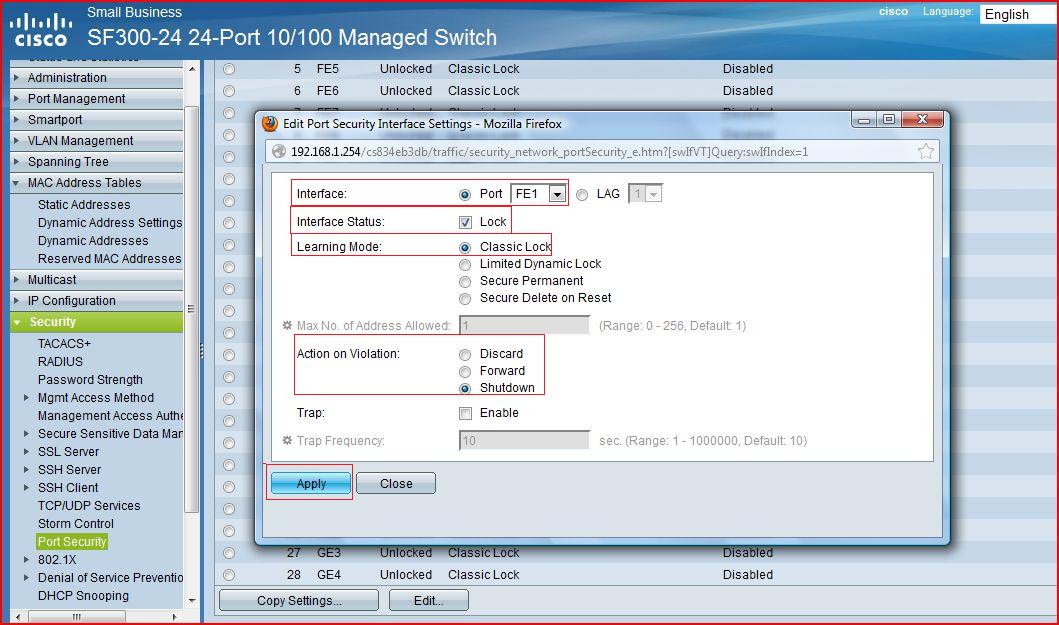Select the FE6 row radio button
Screen dimensions: 1059x625
pos(229,91)
